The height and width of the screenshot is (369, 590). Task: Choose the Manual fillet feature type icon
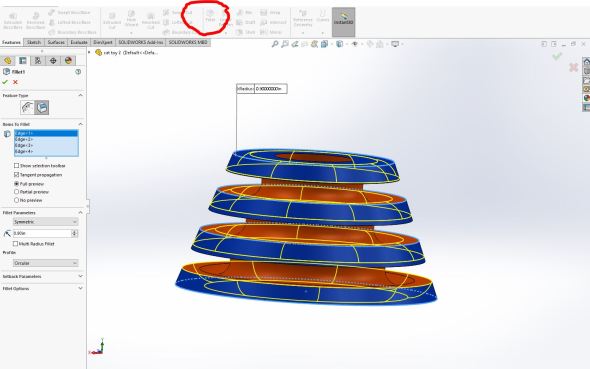[x=27, y=108]
